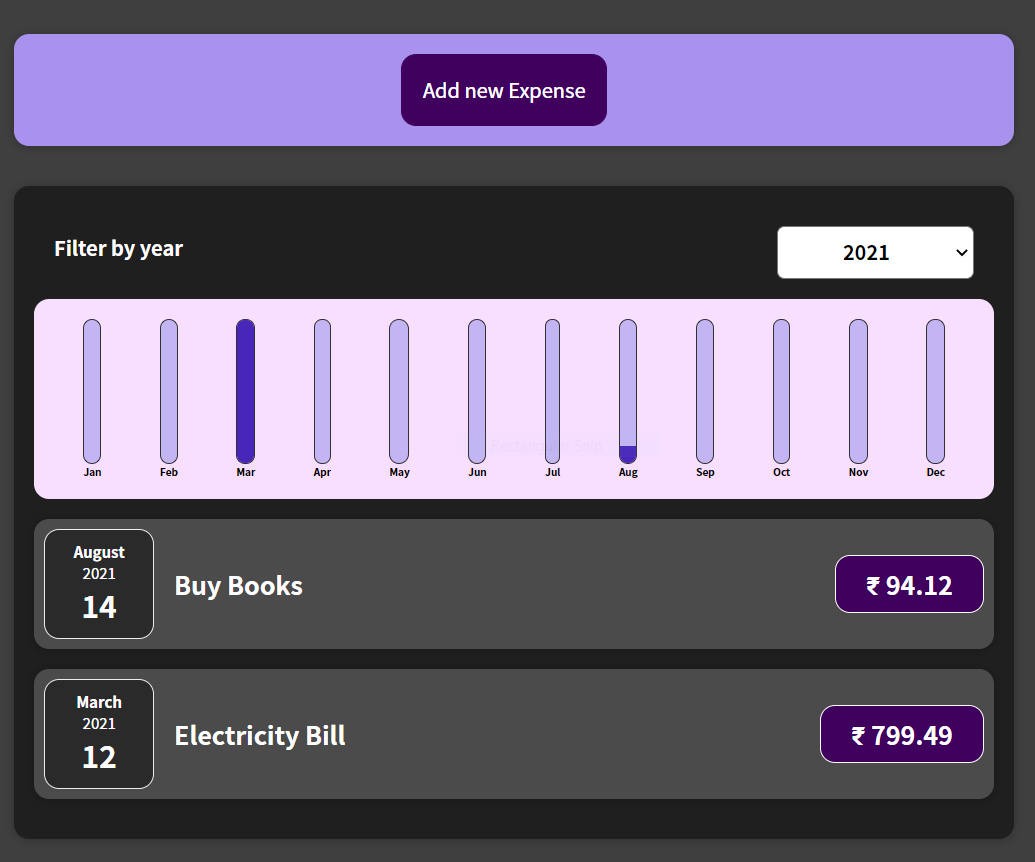This screenshot has height=862, width=1035.
Task: Select the filled March chart bar
Action: pyautogui.click(x=245, y=391)
